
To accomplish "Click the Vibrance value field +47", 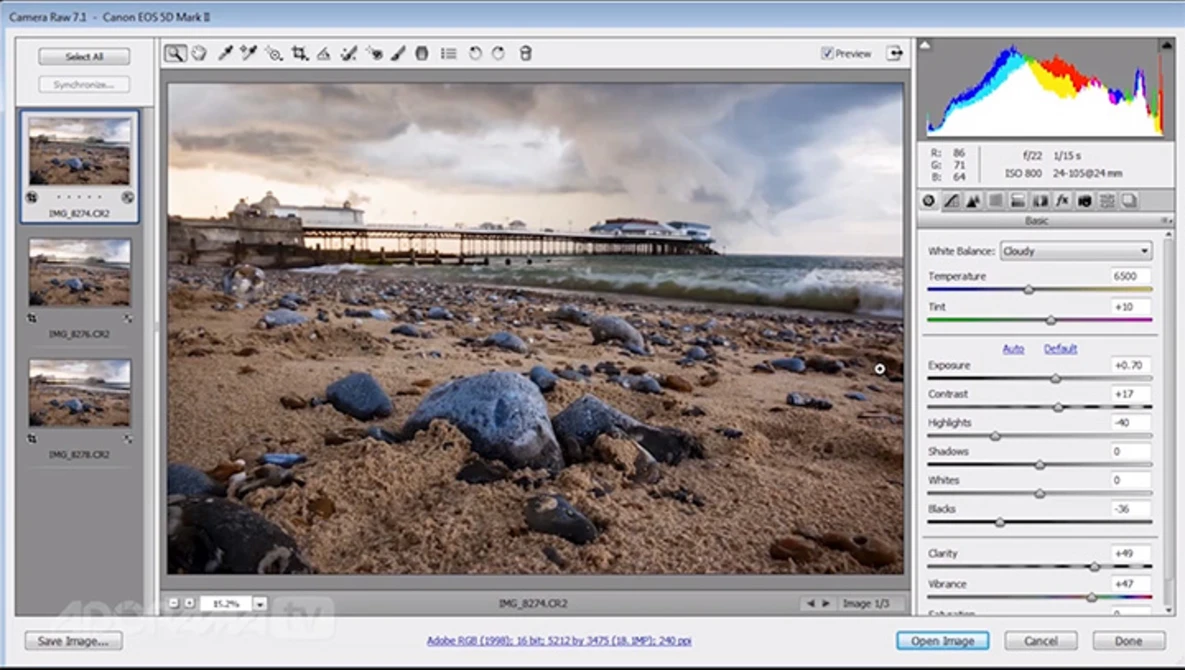I will tap(1131, 584).
